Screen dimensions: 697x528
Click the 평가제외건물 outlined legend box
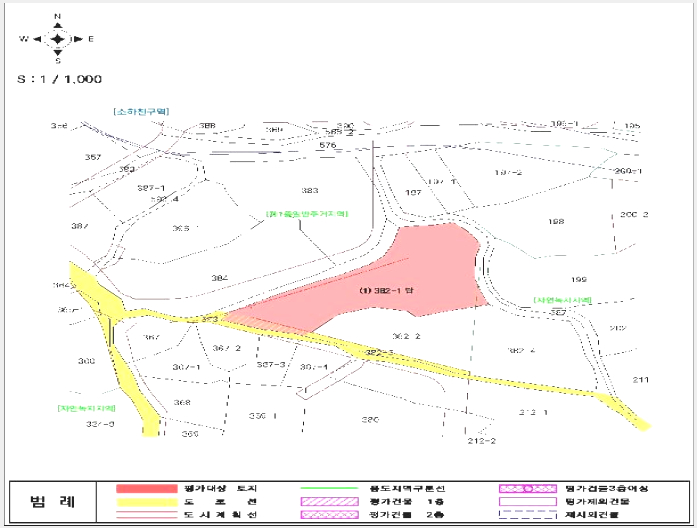click(x=528, y=502)
